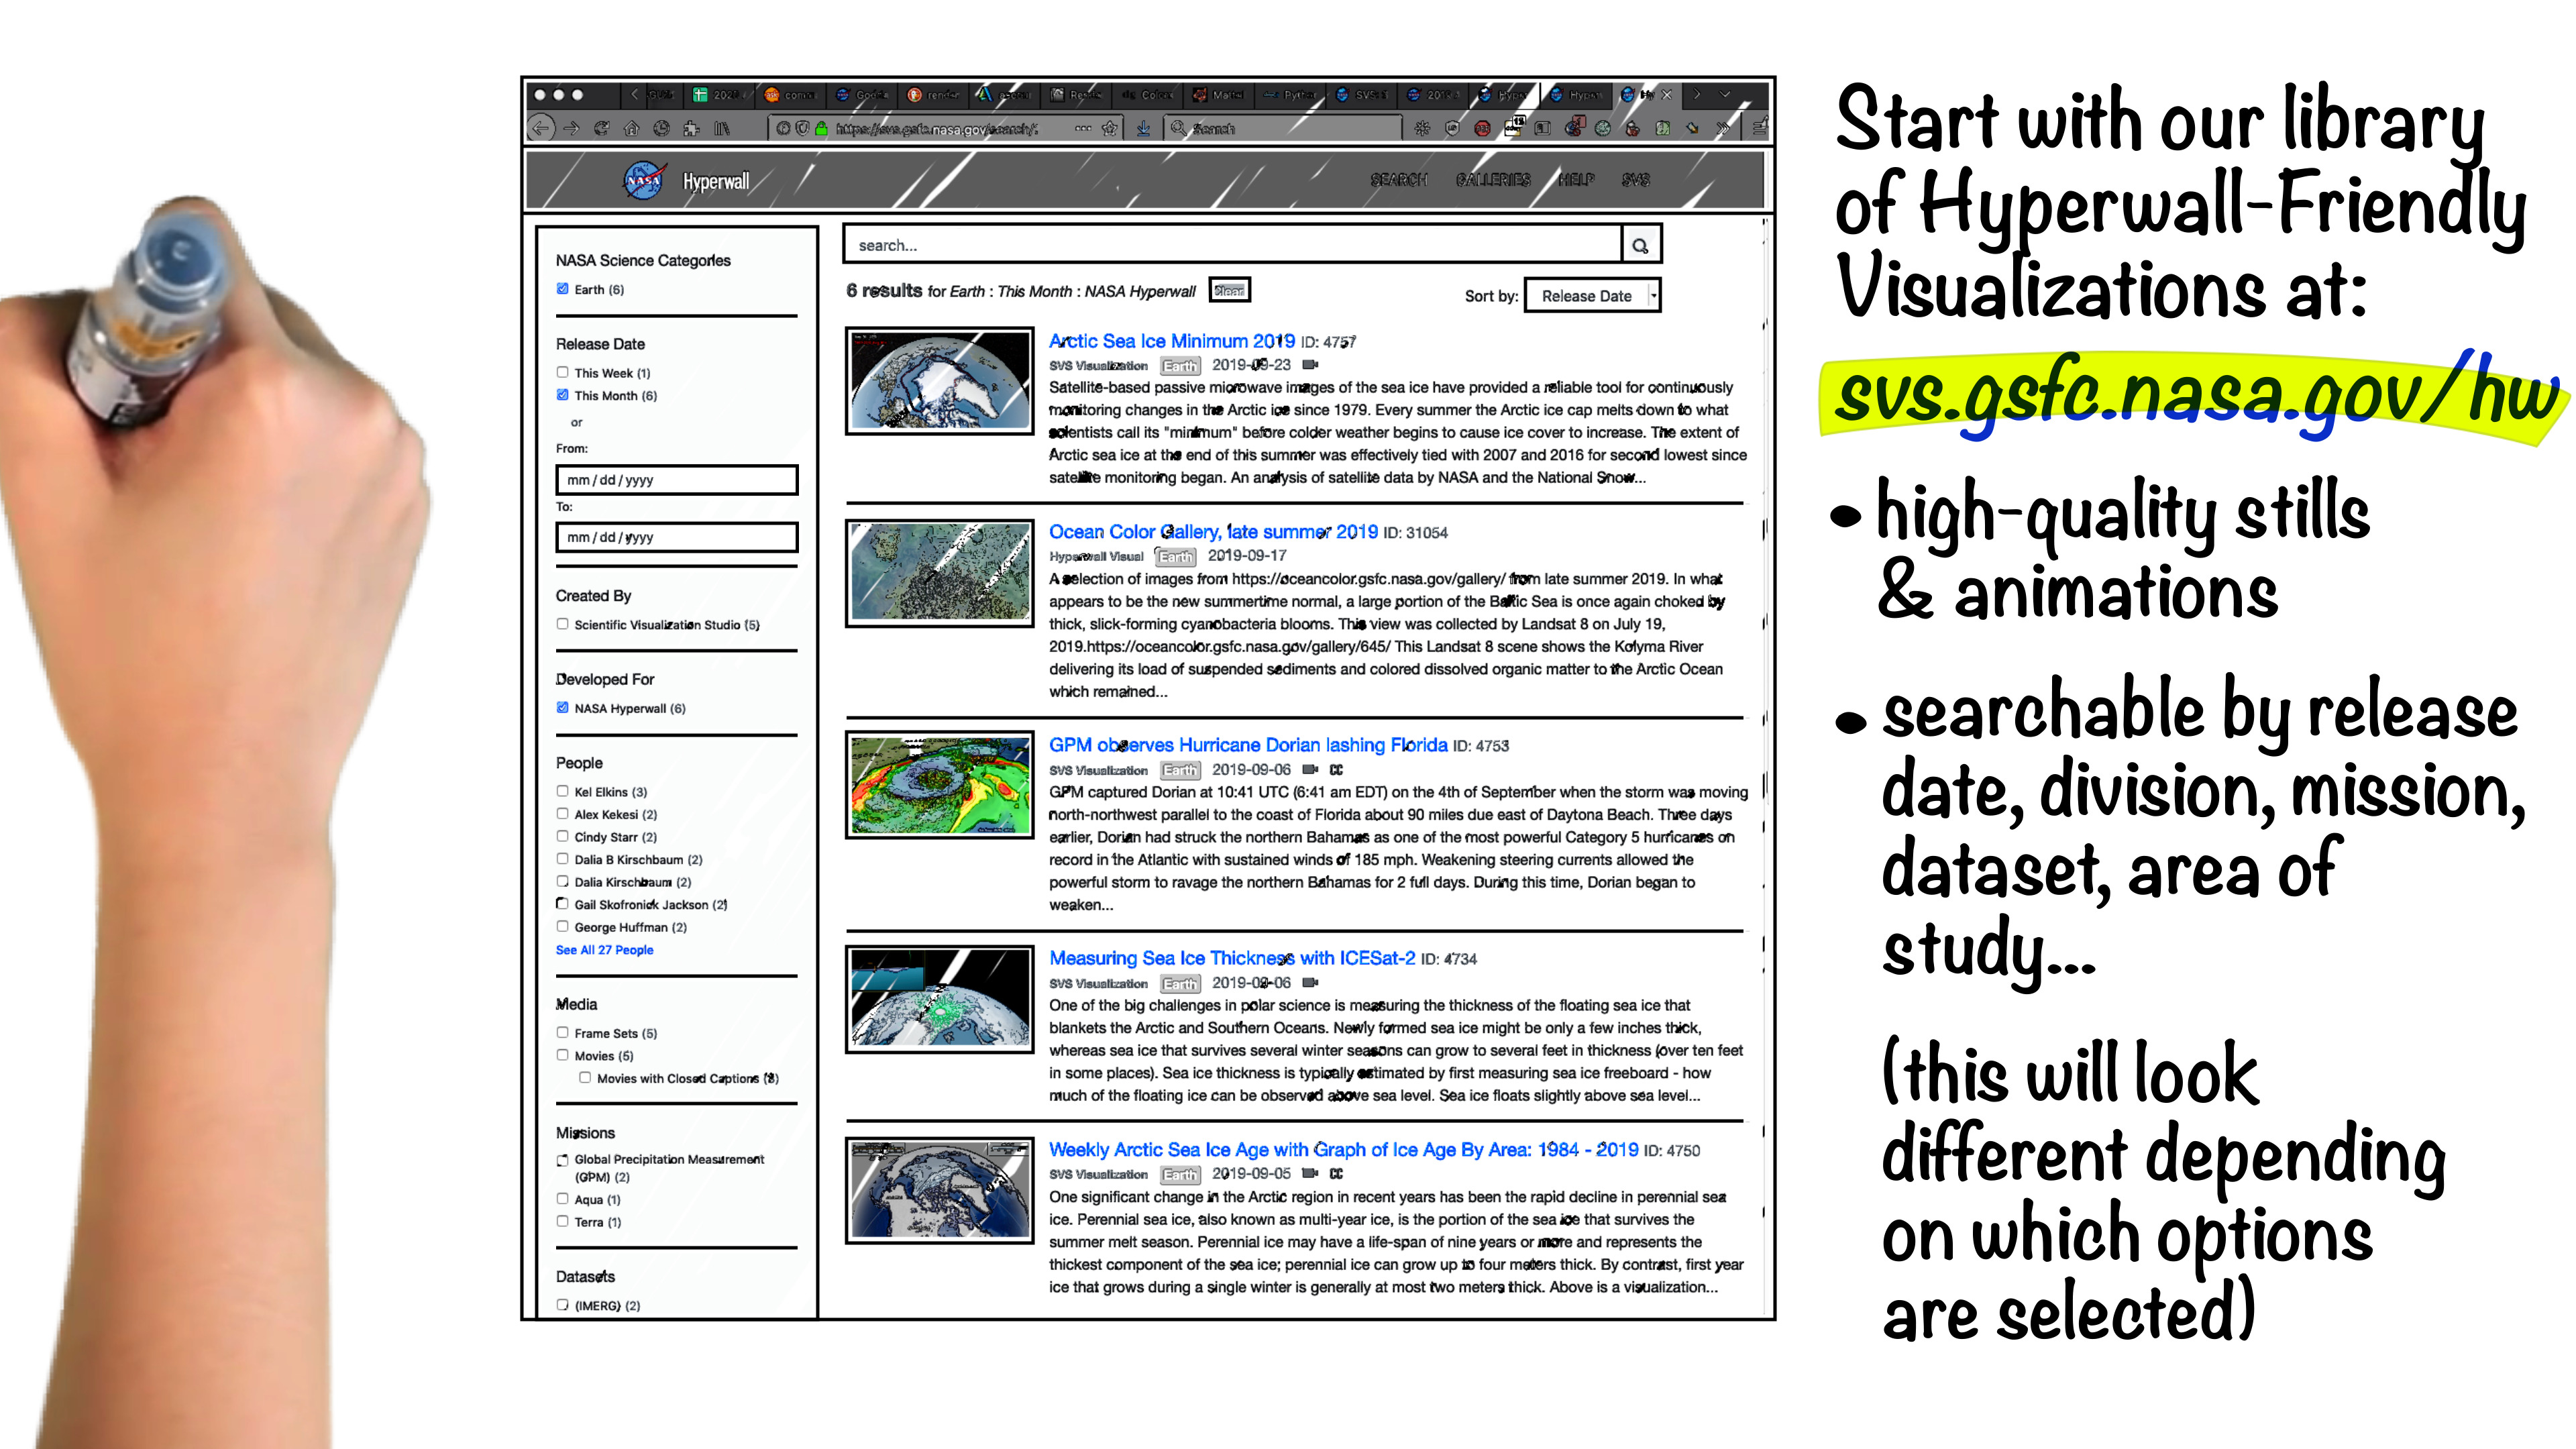Click the red ABP adblock extension icon

click(x=1482, y=128)
